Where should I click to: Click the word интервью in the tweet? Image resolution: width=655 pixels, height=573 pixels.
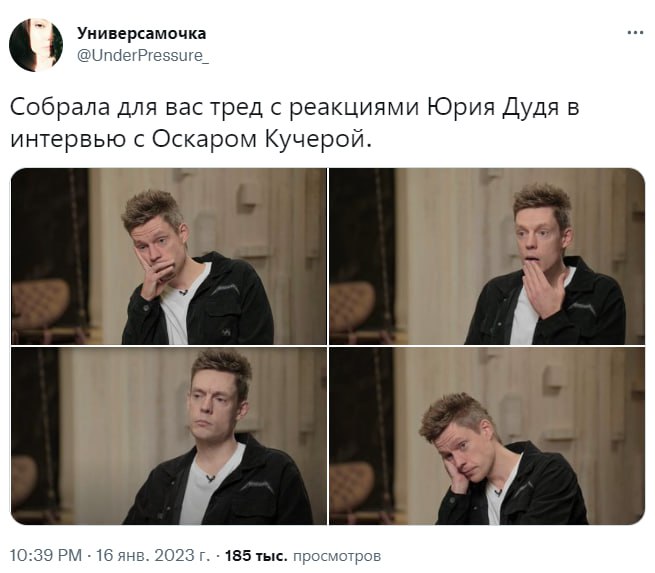point(68,140)
